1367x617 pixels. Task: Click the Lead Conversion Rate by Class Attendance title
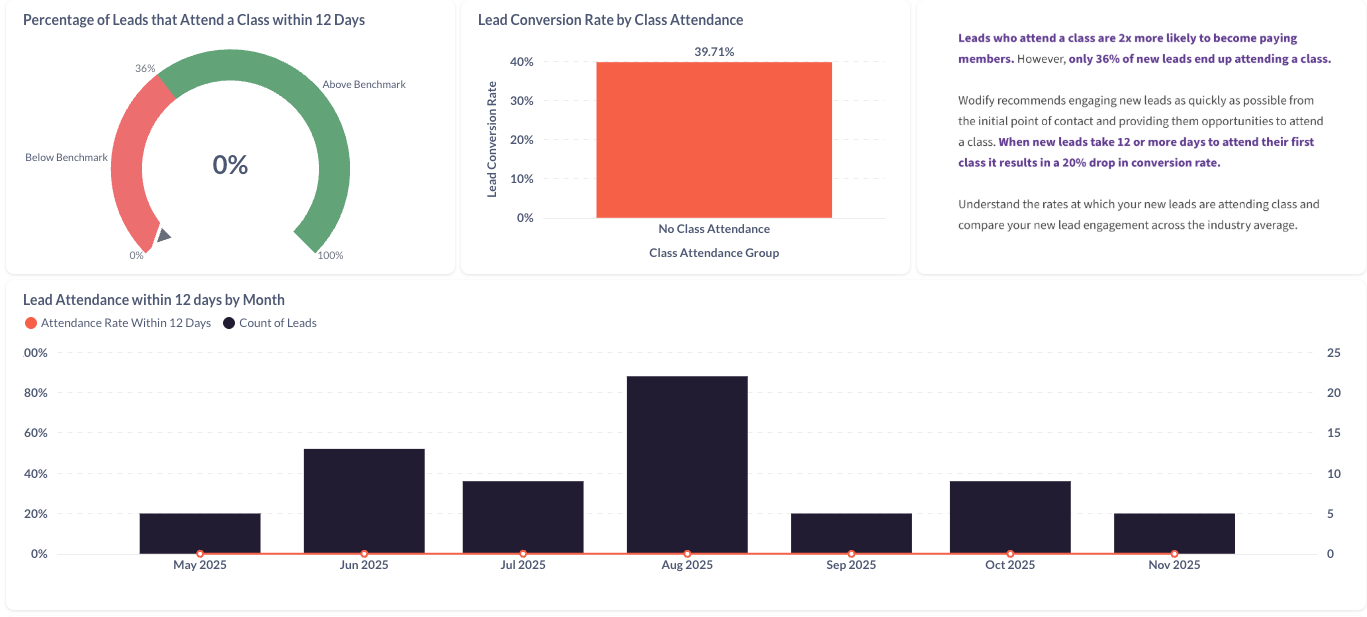click(x=610, y=20)
